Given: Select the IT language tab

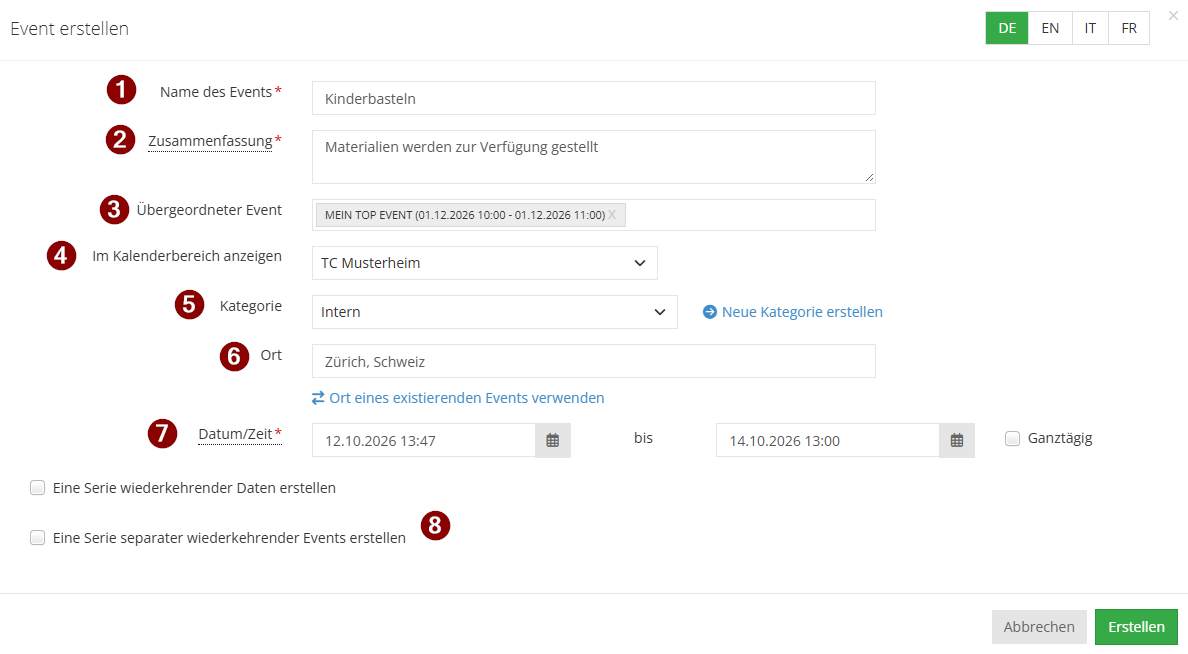Looking at the screenshot, I should pos(1090,28).
